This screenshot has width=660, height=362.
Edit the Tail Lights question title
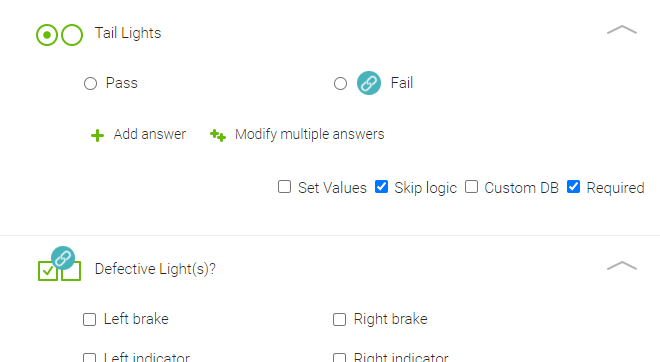click(x=128, y=33)
